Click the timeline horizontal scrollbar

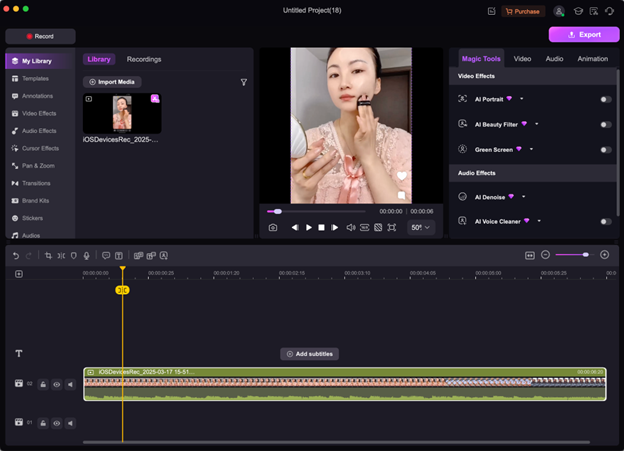(x=336, y=442)
